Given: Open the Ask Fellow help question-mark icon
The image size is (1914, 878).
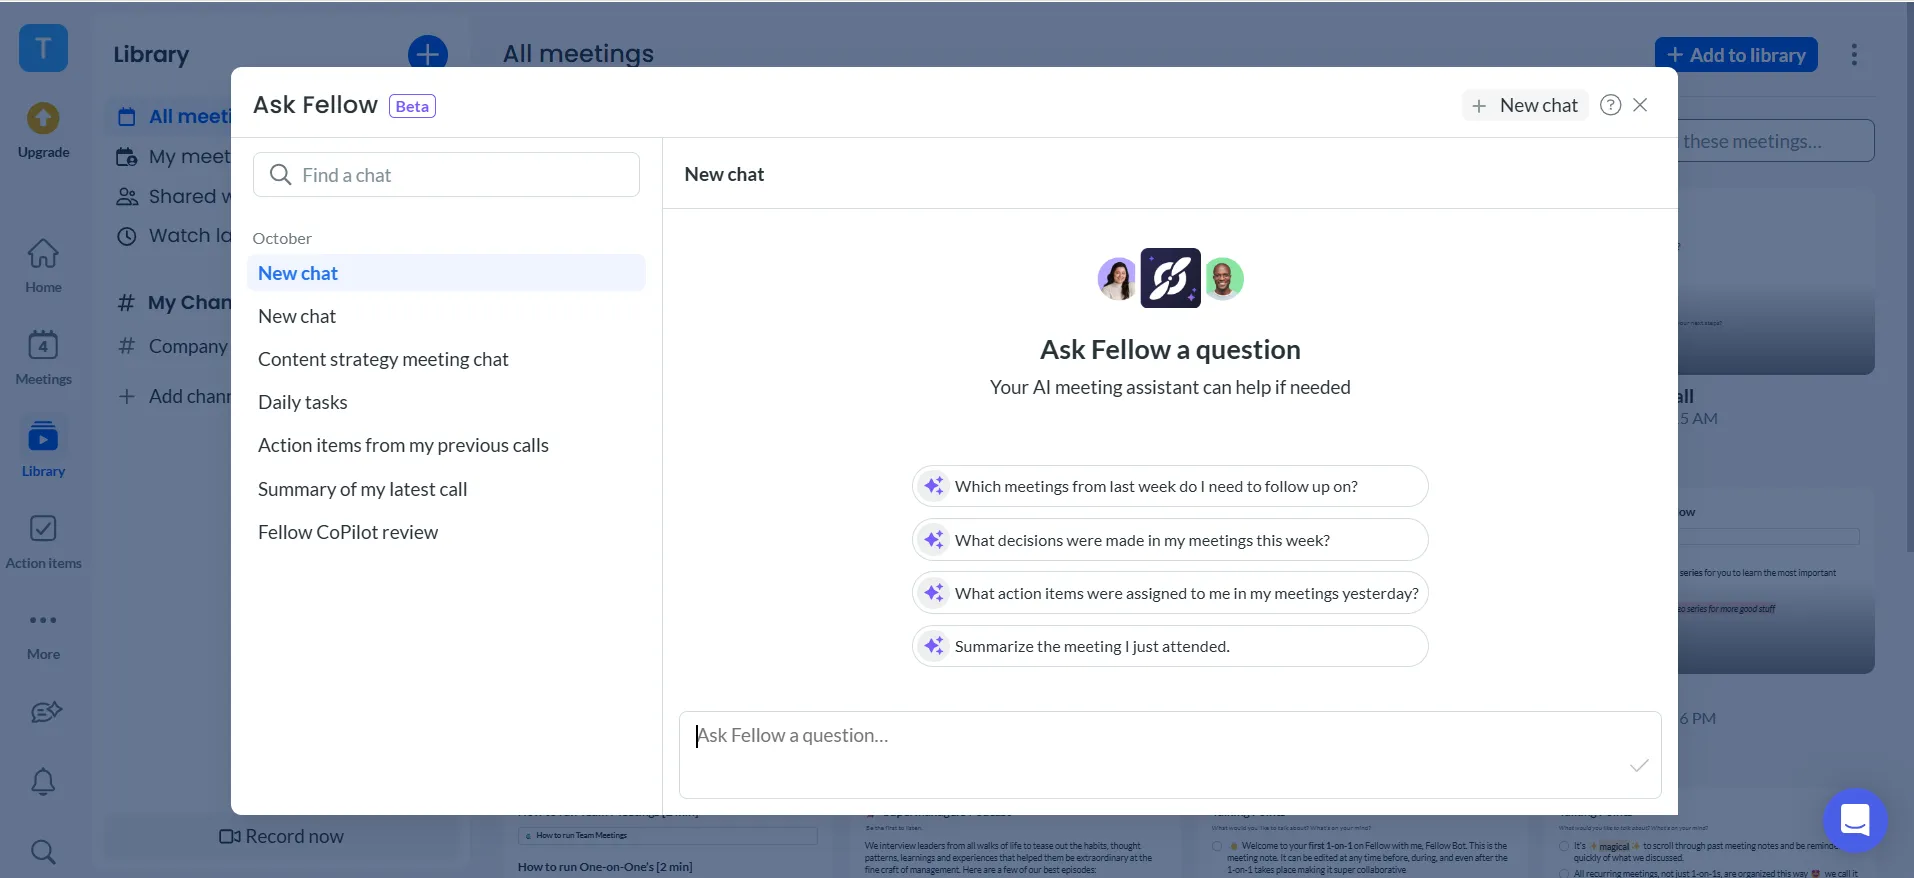Looking at the screenshot, I should pyautogui.click(x=1610, y=105).
